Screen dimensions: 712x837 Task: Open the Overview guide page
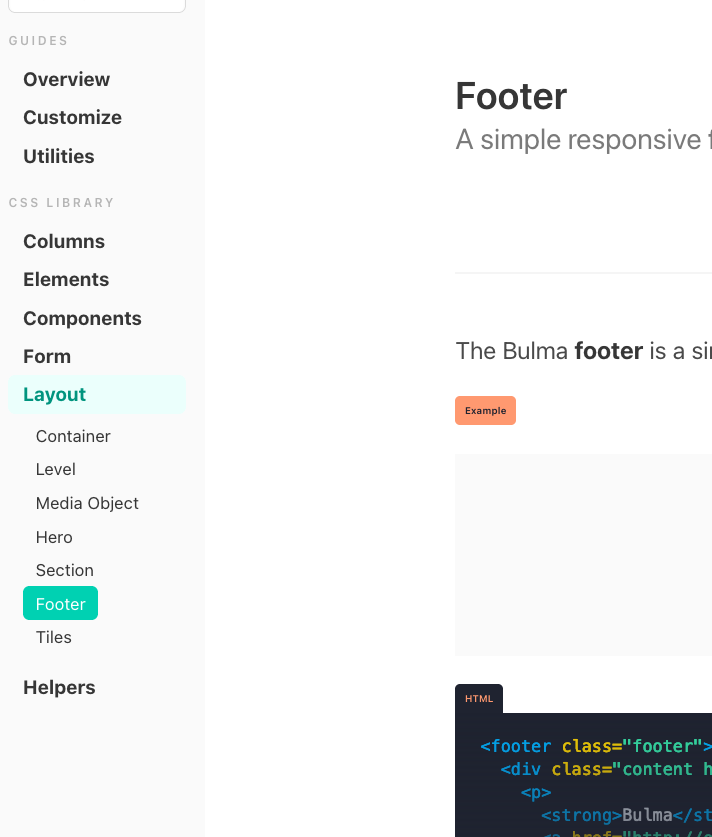(66, 79)
